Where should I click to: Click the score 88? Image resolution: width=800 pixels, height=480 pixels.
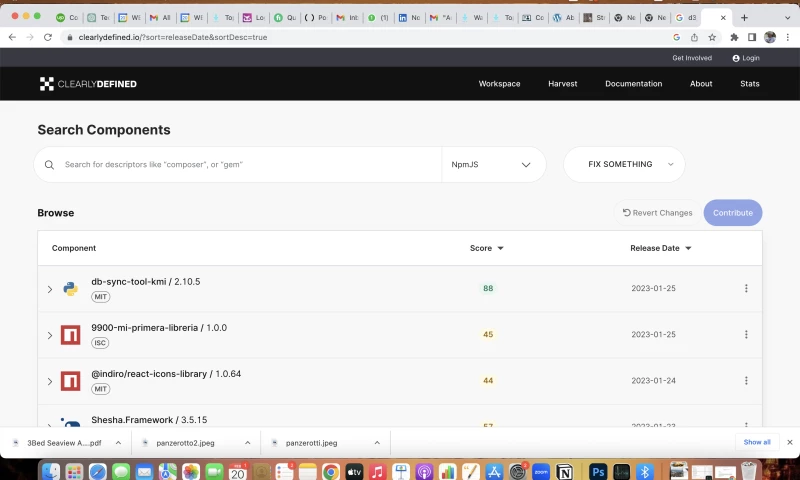(488, 289)
